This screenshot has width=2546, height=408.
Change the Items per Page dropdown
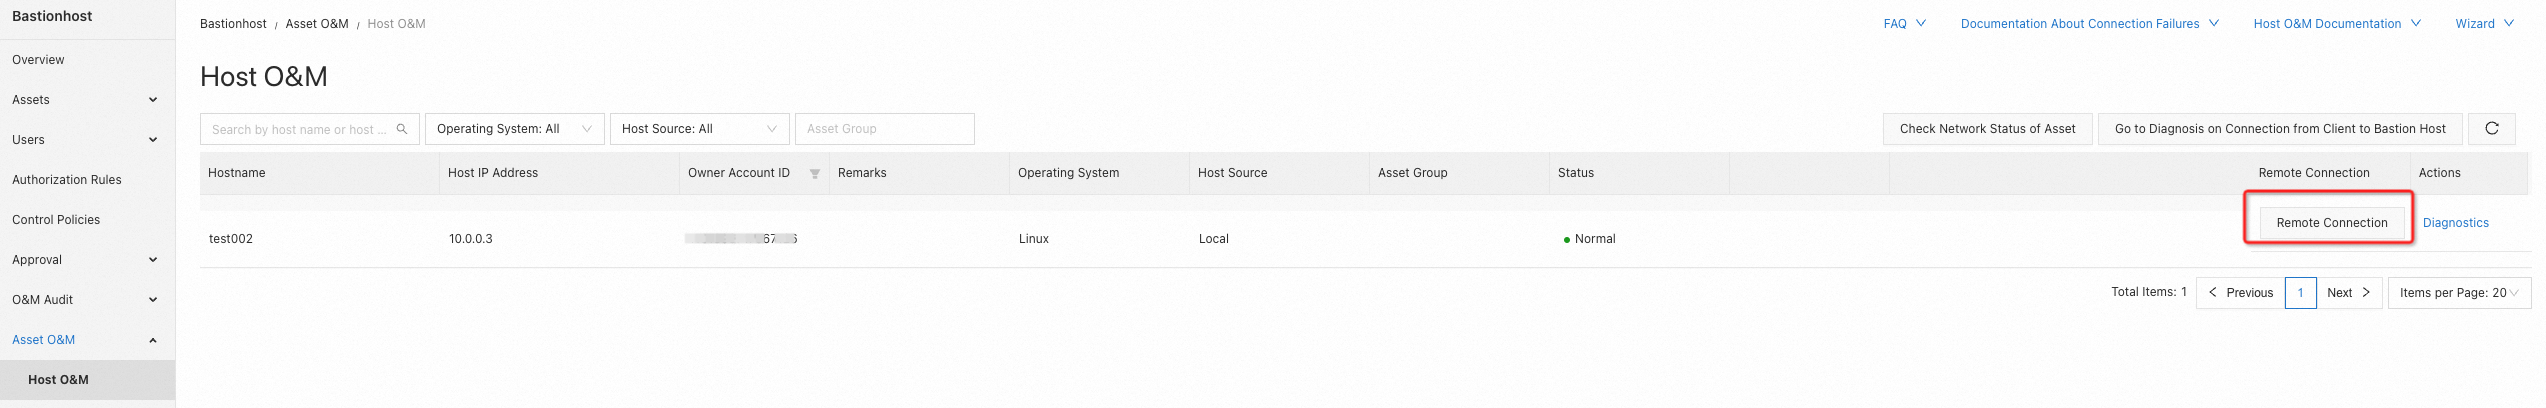click(x=2458, y=293)
